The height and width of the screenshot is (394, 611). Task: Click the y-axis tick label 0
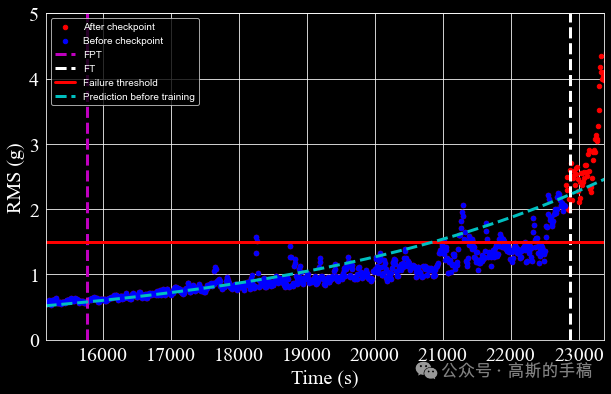point(34,340)
